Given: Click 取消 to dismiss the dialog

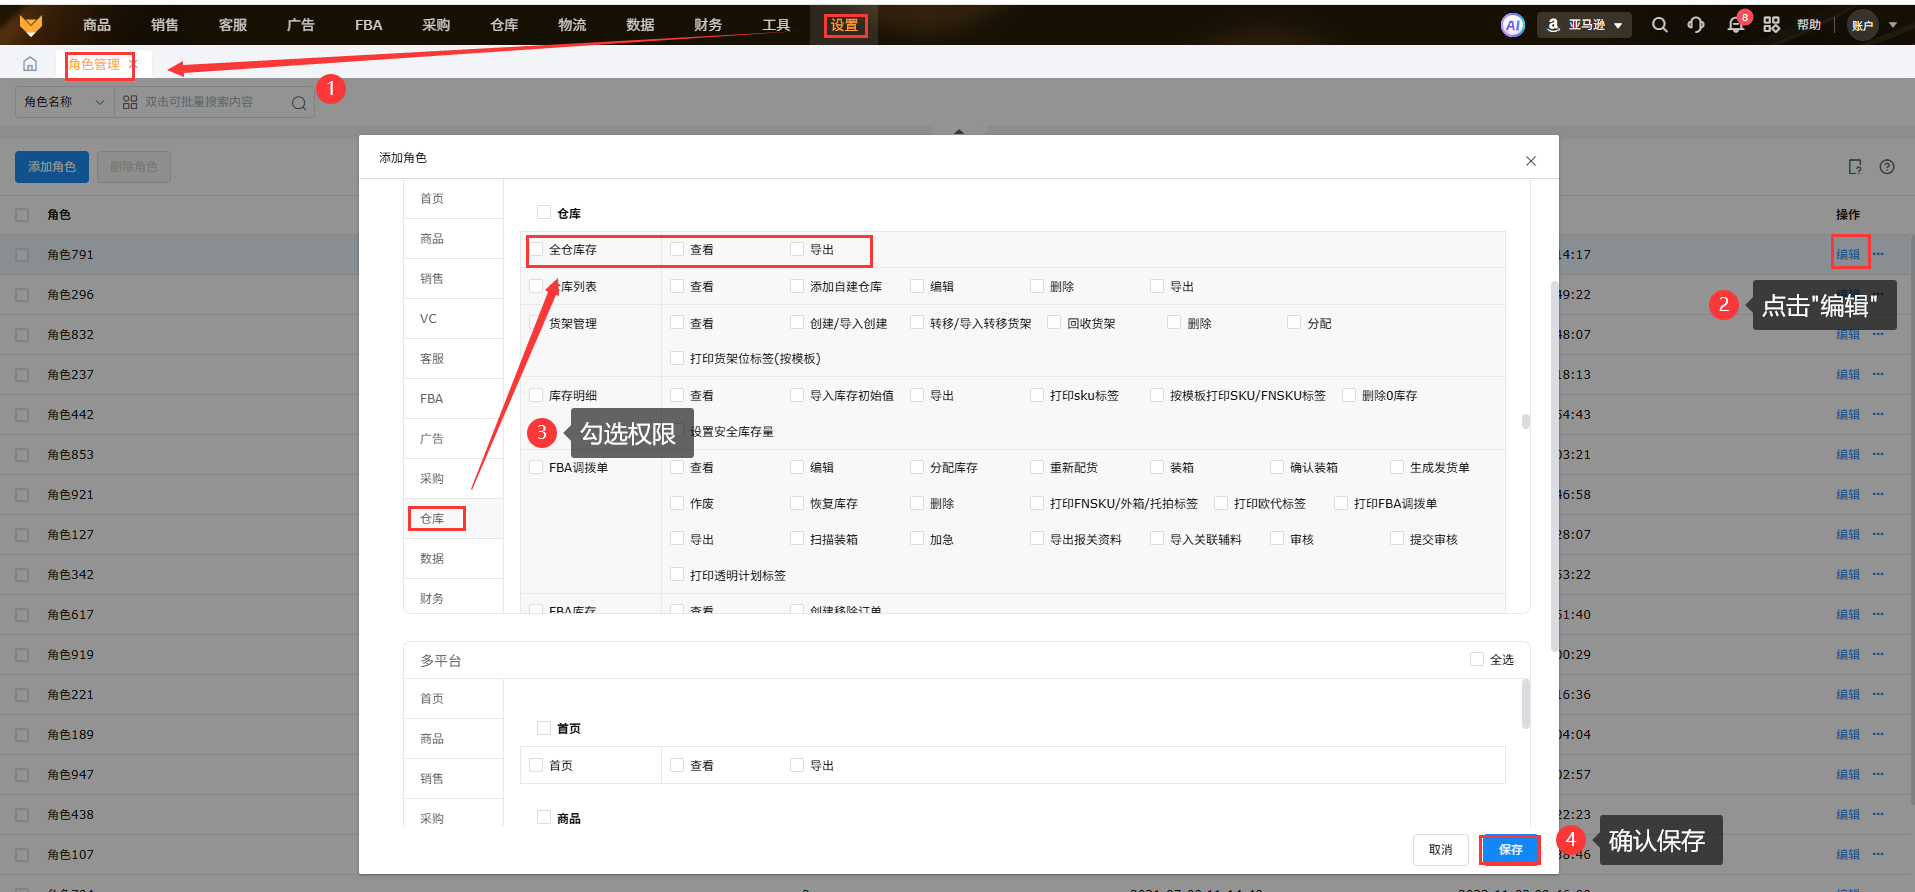Looking at the screenshot, I should pyautogui.click(x=1440, y=849).
